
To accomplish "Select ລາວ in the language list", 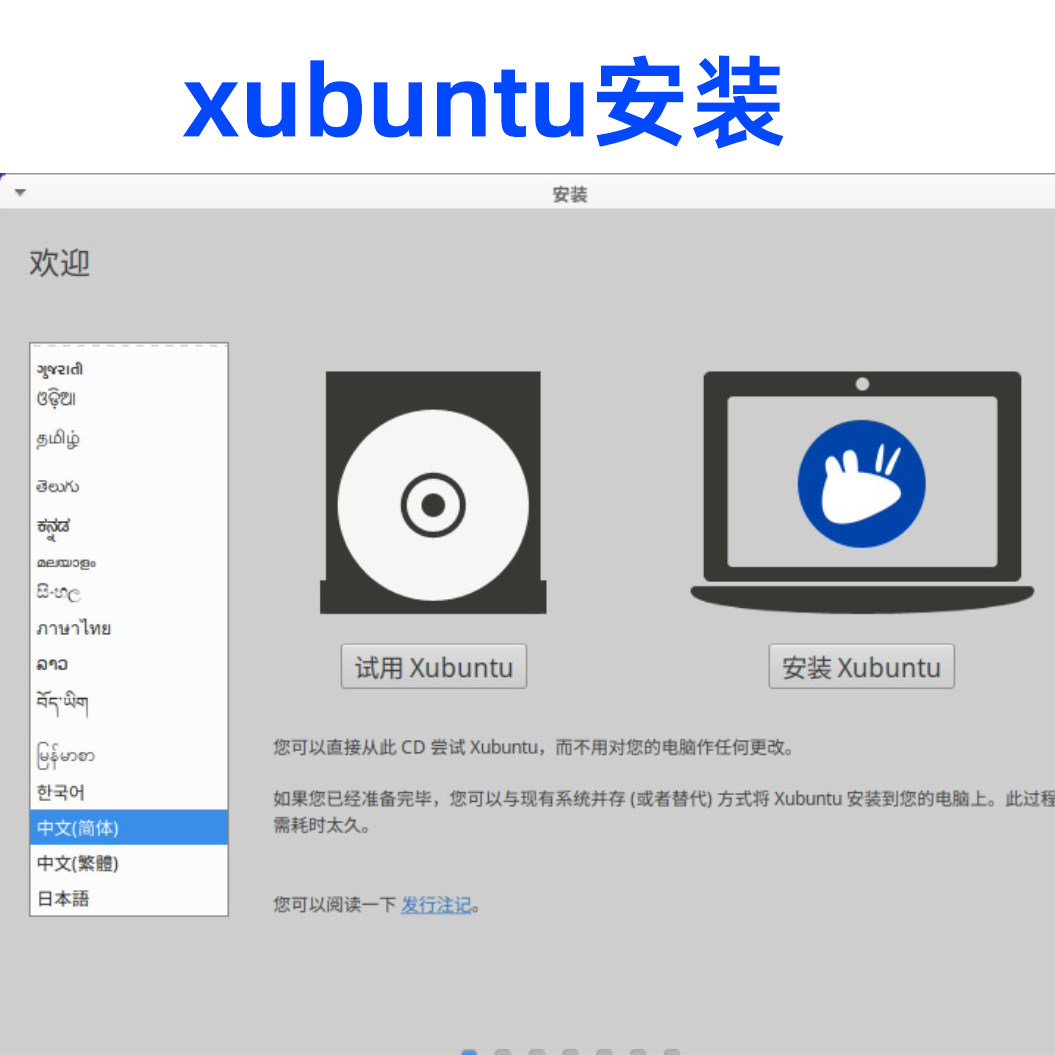I will click(x=129, y=664).
